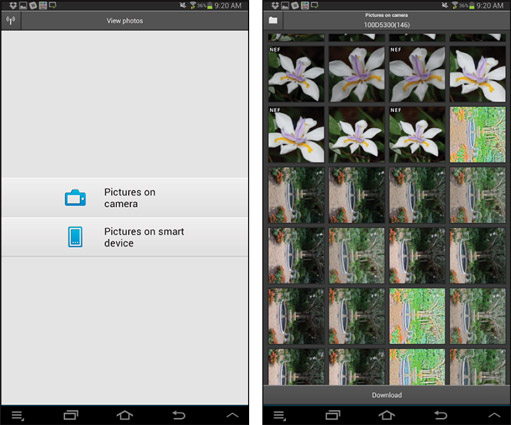Tap the left screen's up-caret icon
Screen dimensions: 511x425
click(x=232, y=415)
